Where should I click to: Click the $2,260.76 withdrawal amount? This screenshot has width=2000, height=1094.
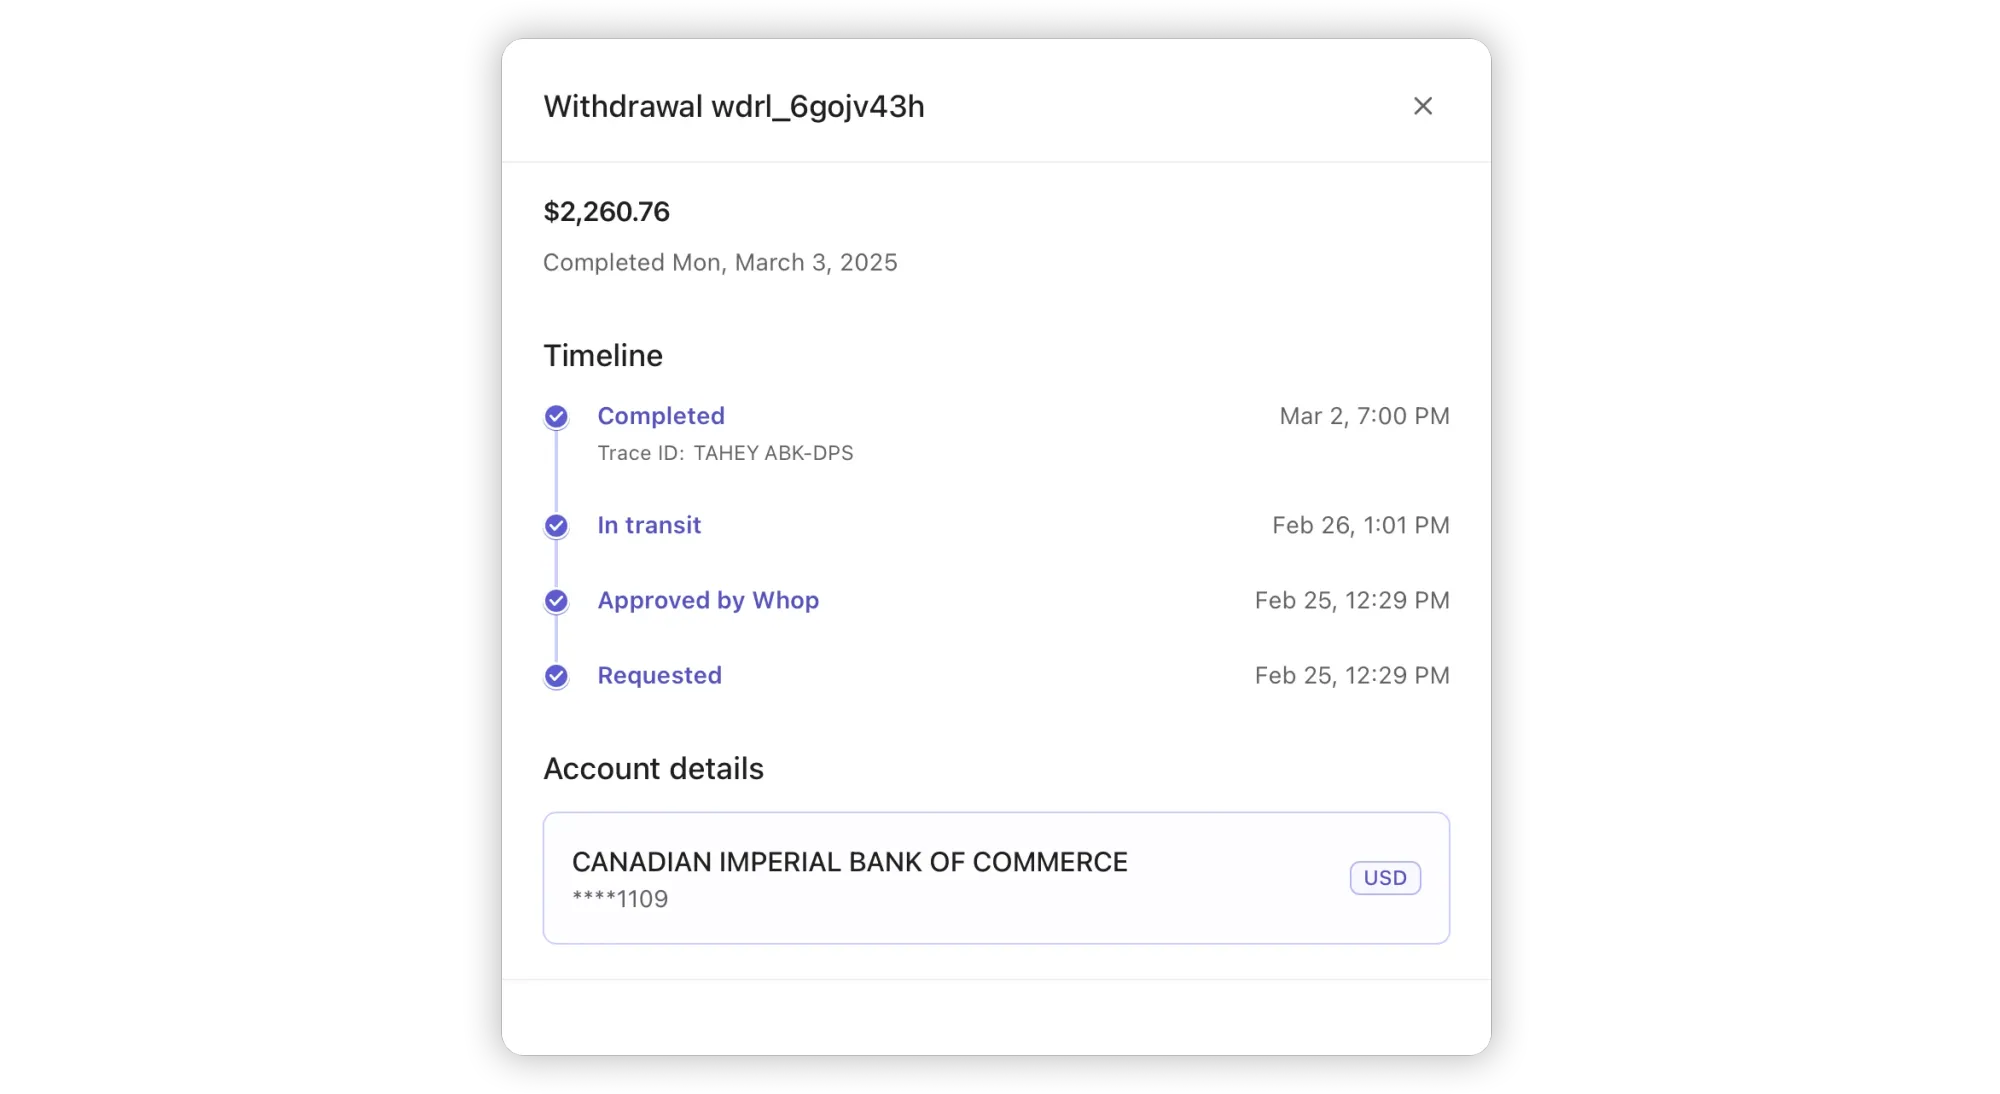click(x=606, y=212)
